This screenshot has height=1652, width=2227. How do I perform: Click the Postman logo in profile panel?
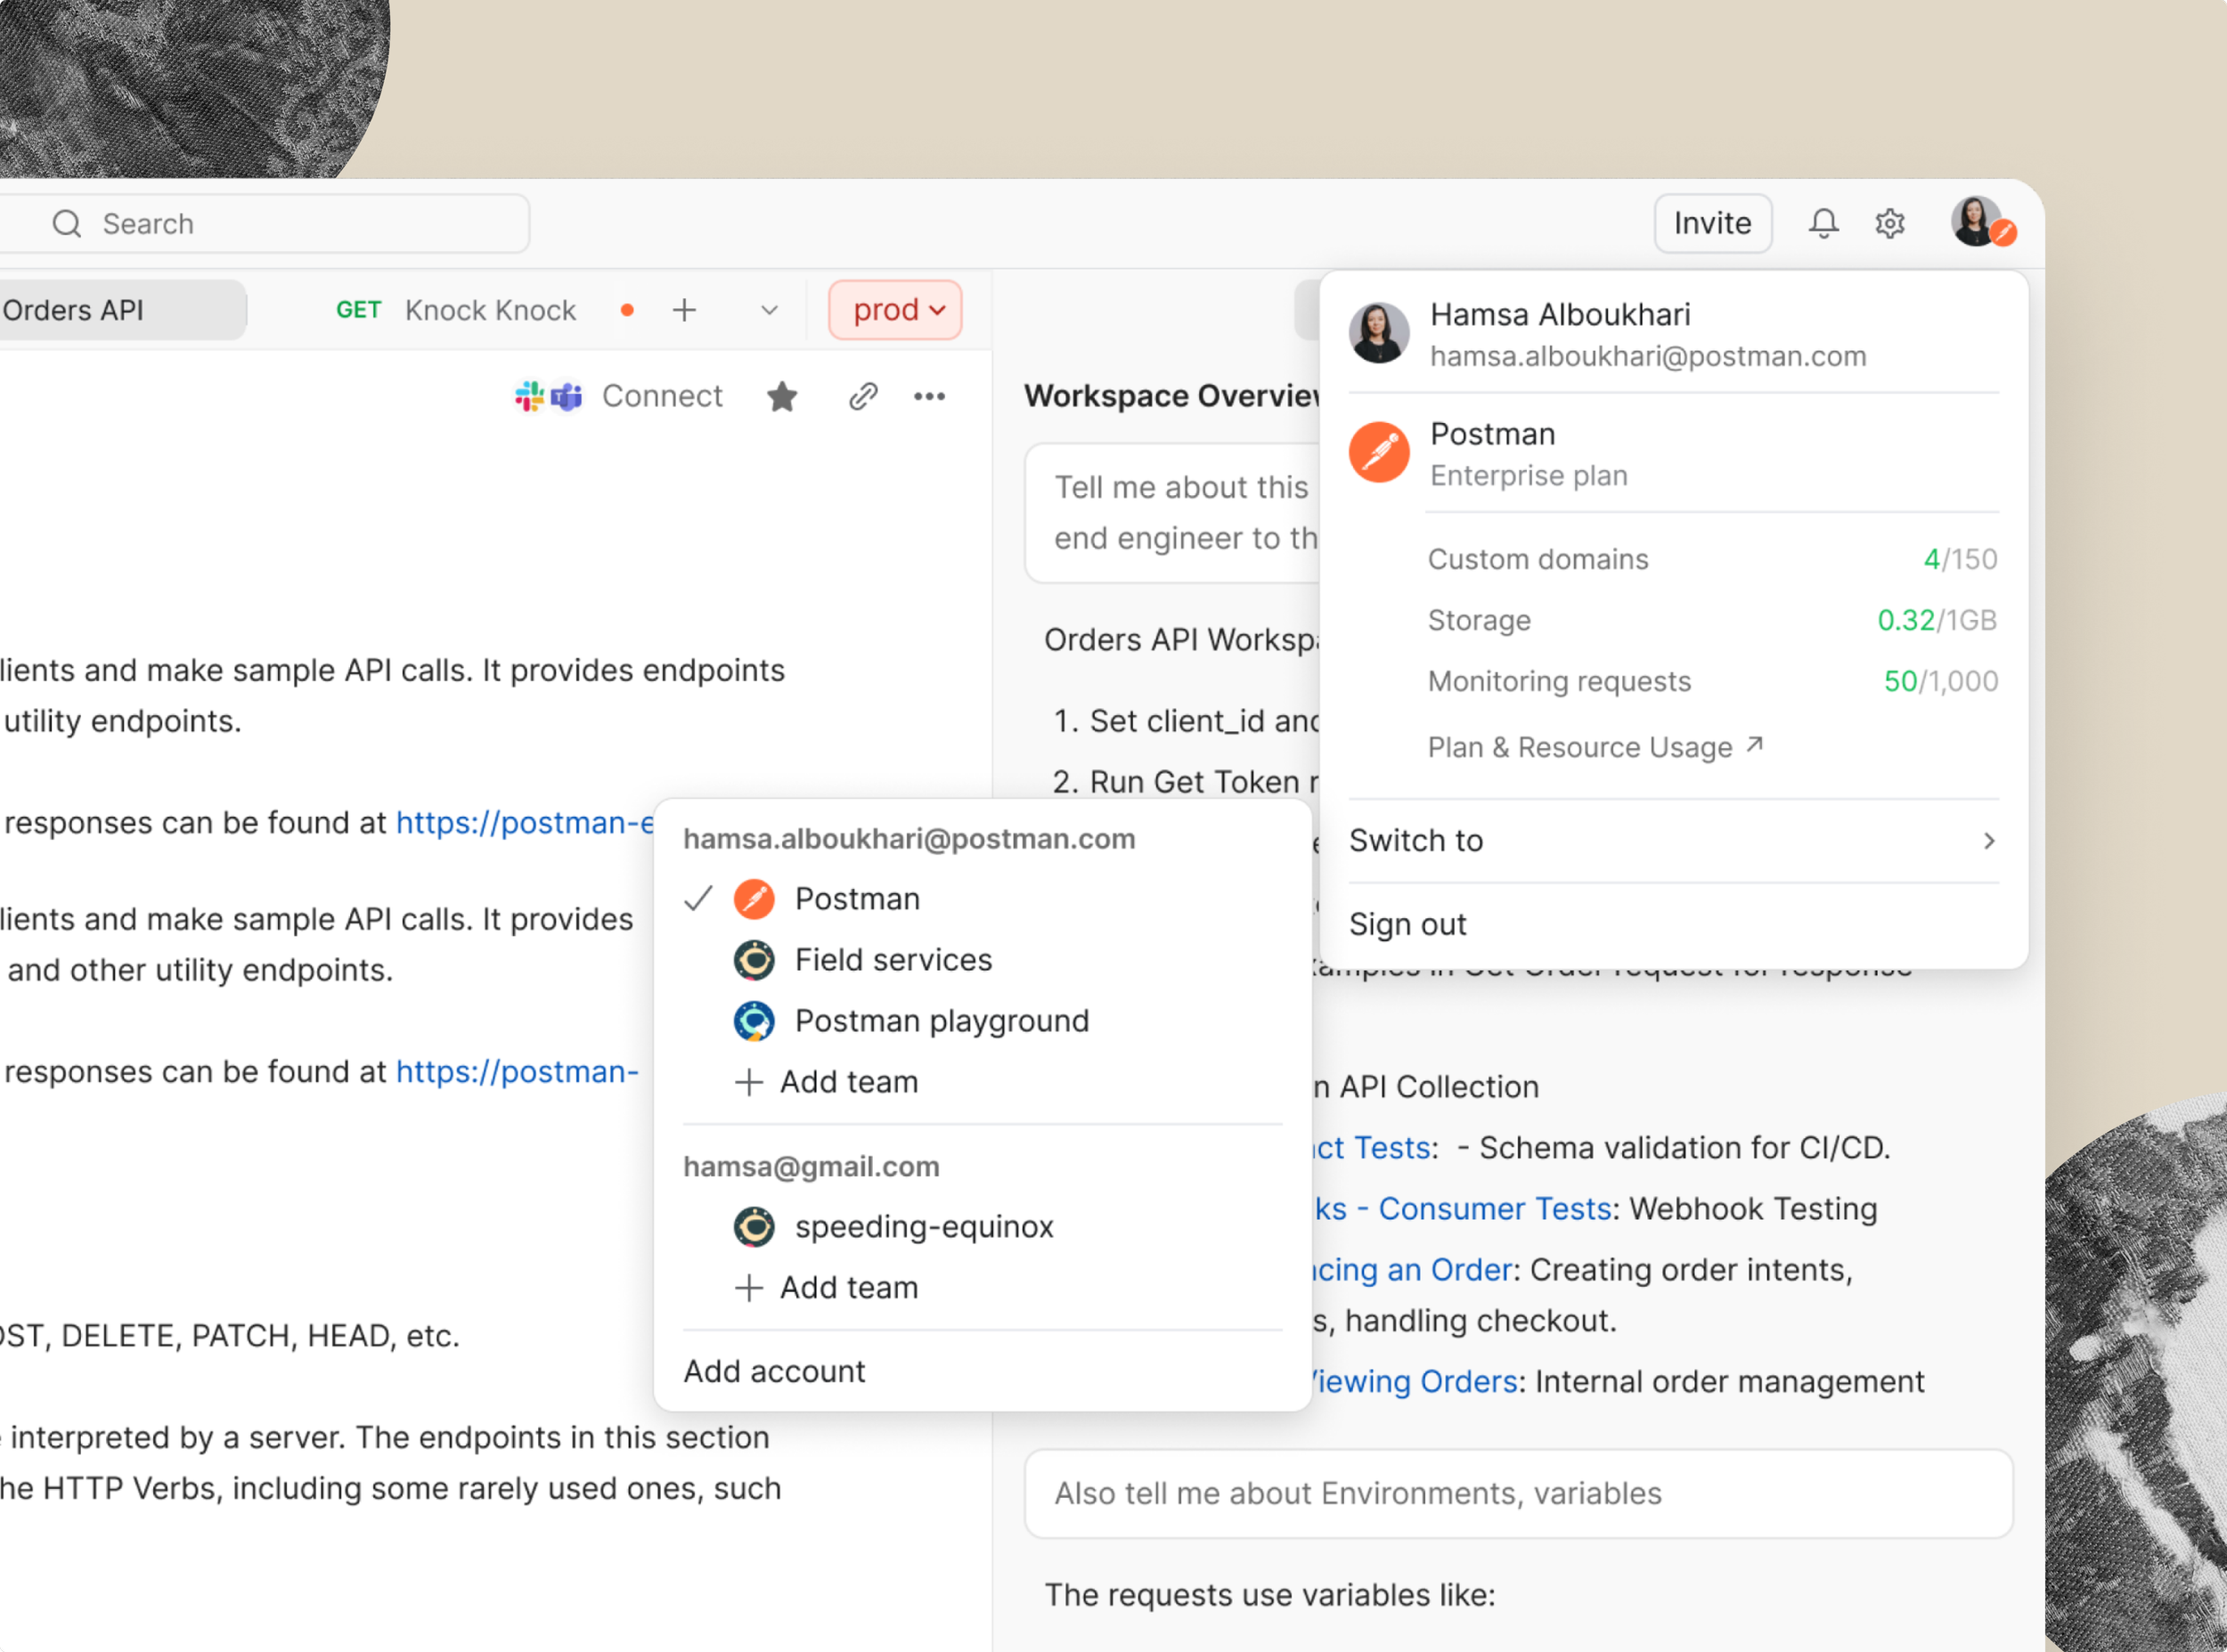coord(1379,452)
